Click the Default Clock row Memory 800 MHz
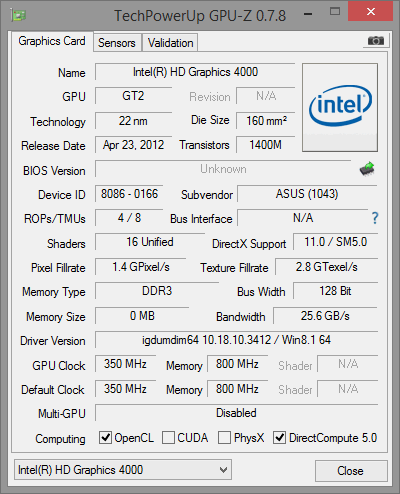 point(237,389)
